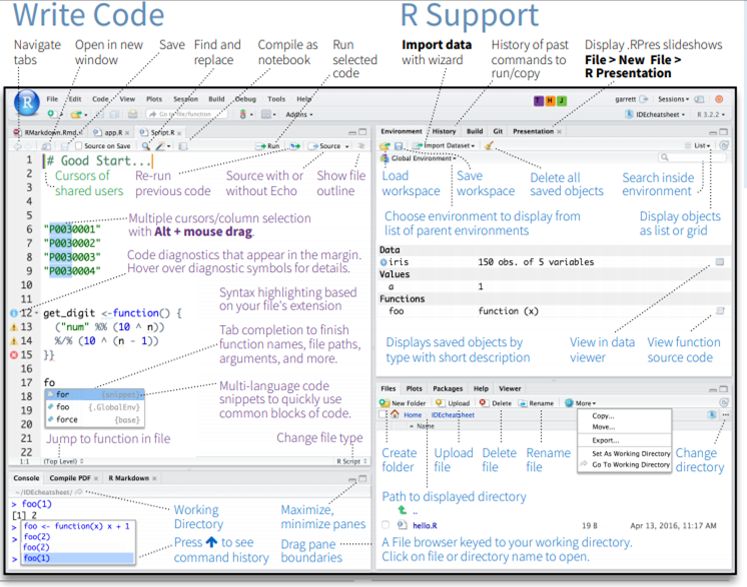Click the New Folder button
Image resolution: width=747 pixels, height=587 pixels.
tap(403, 403)
